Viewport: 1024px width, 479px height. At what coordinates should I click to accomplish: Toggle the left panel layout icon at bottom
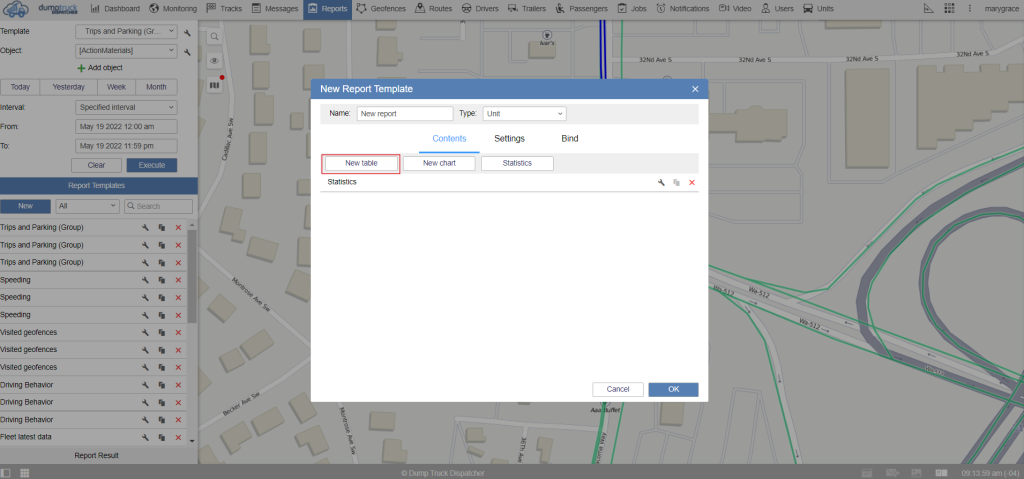tap(6, 472)
